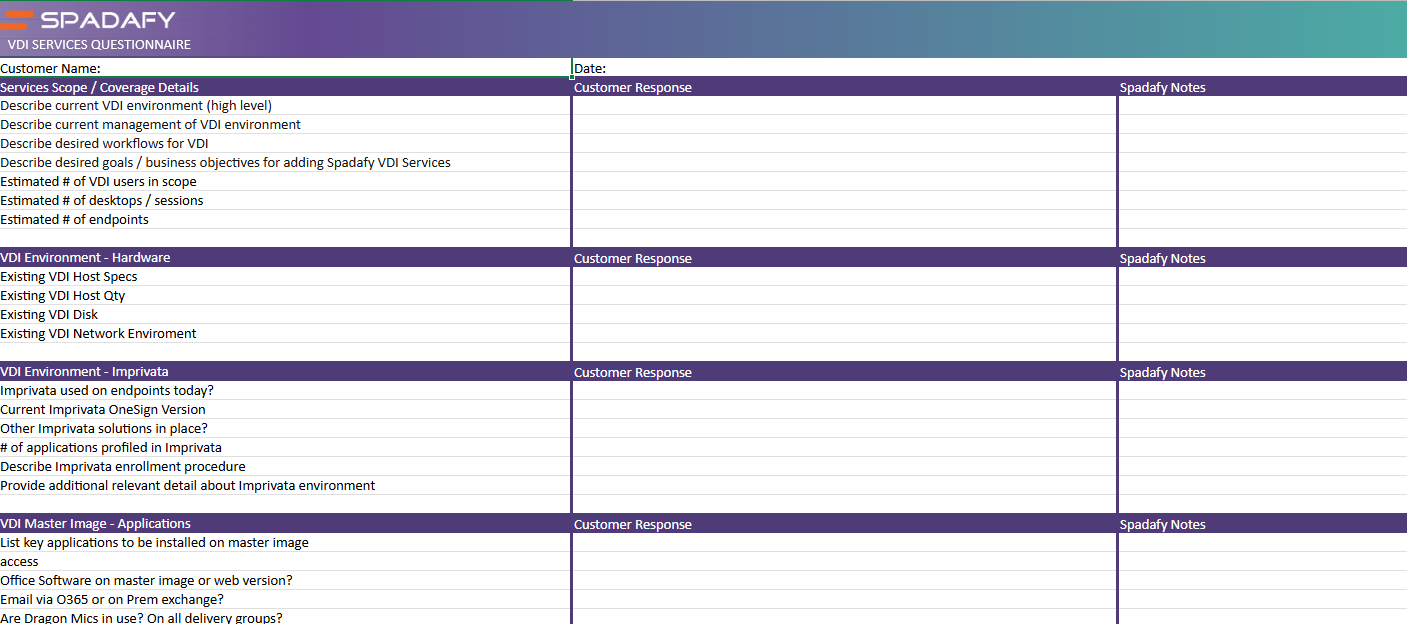Select Describe Imprivata enrollment procedure
This screenshot has width=1407, height=624.
[285, 466]
